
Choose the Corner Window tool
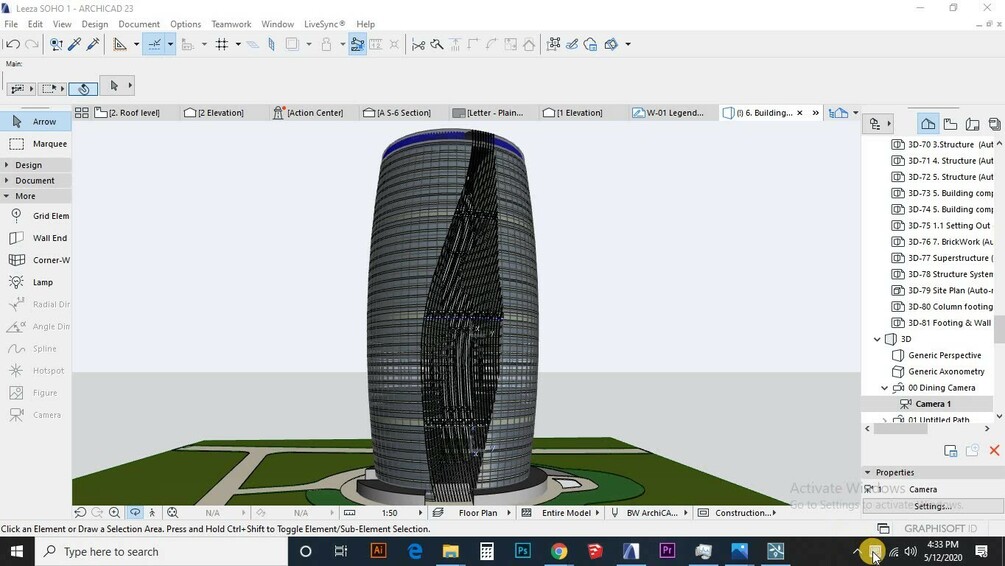36,260
